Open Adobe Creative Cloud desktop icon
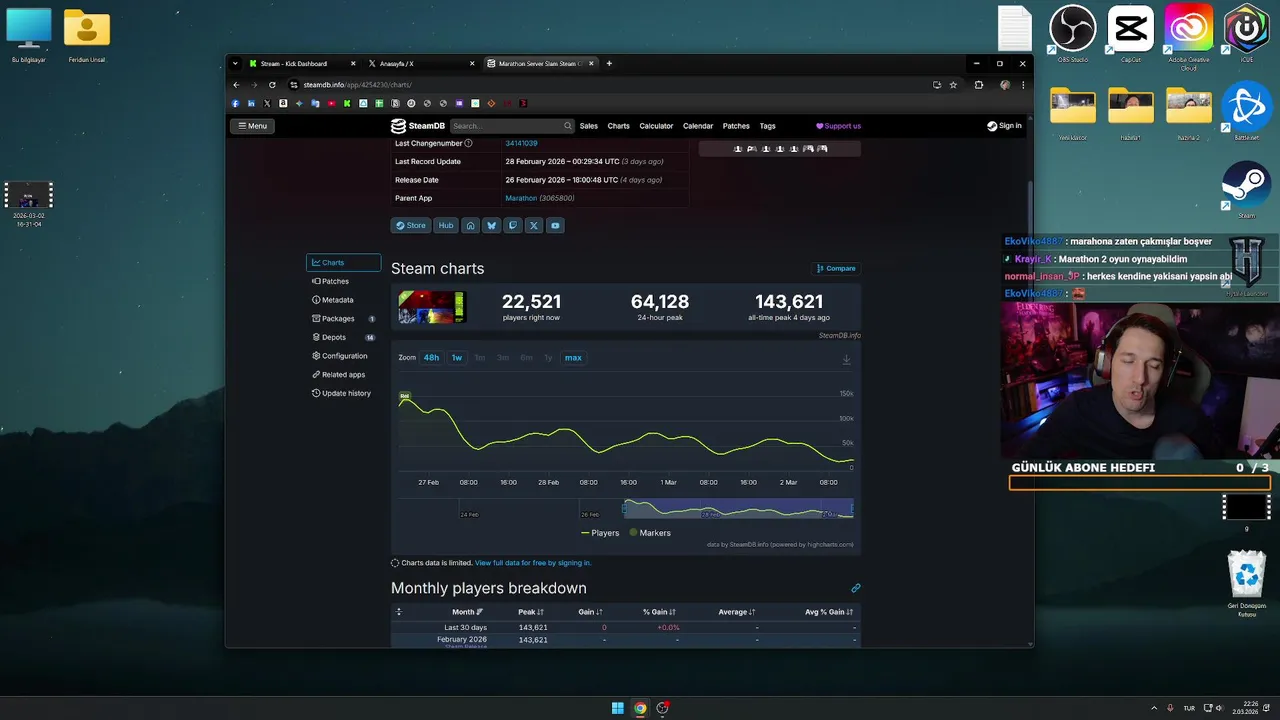Screen dimensions: 1280x720 (x=1188, y=38)
